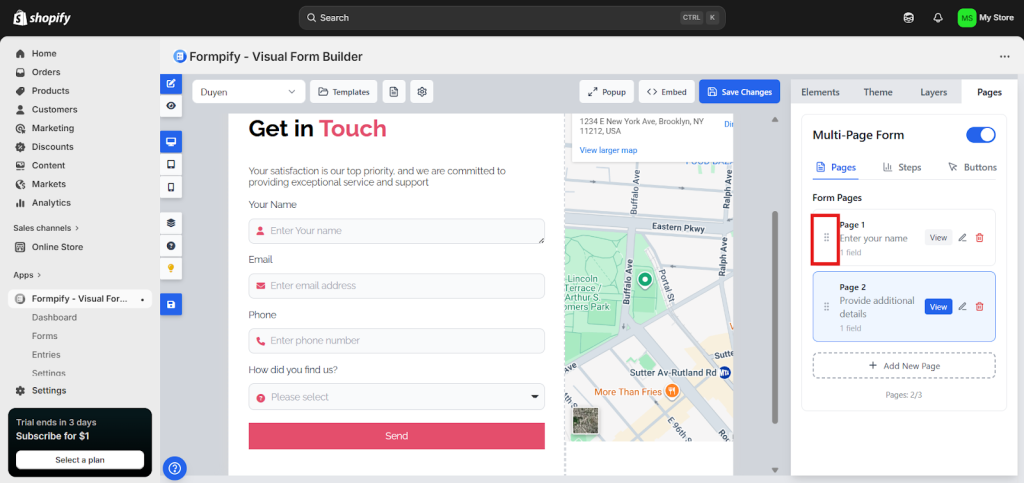Click the Add New Page button
Image resolution: width=1024 pixels, height=483 pixels.
(903, 366)
